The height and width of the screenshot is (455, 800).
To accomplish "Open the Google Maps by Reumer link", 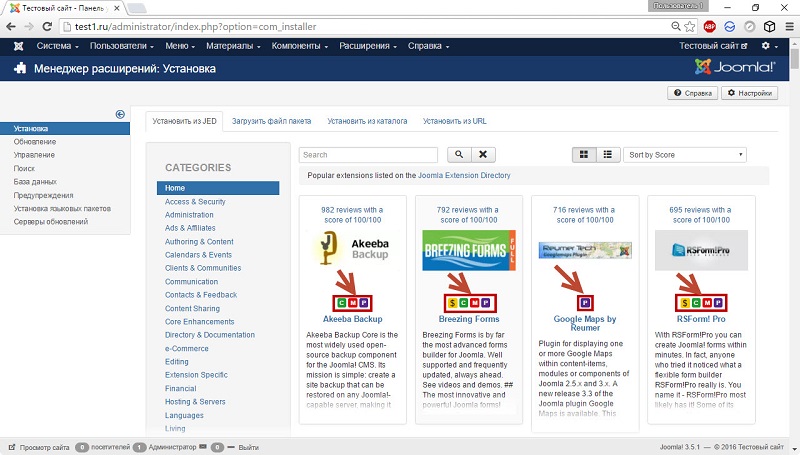I will point(585,323).
